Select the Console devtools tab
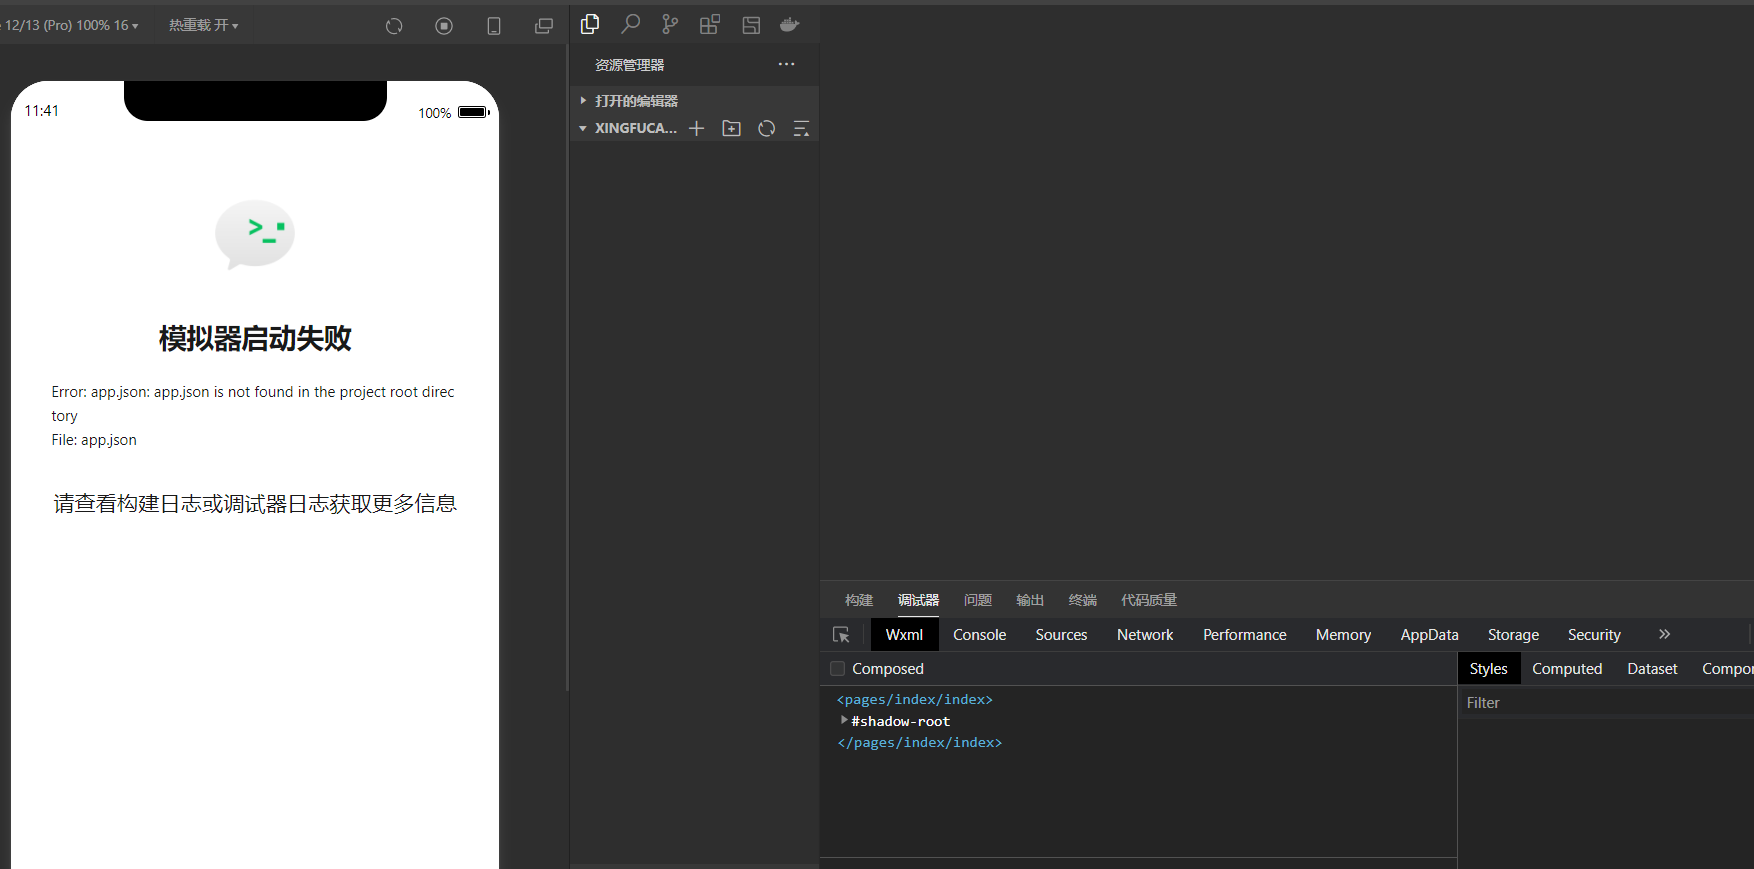The height and width of the screenshot is (869, 1754). [x=980, y=635]
